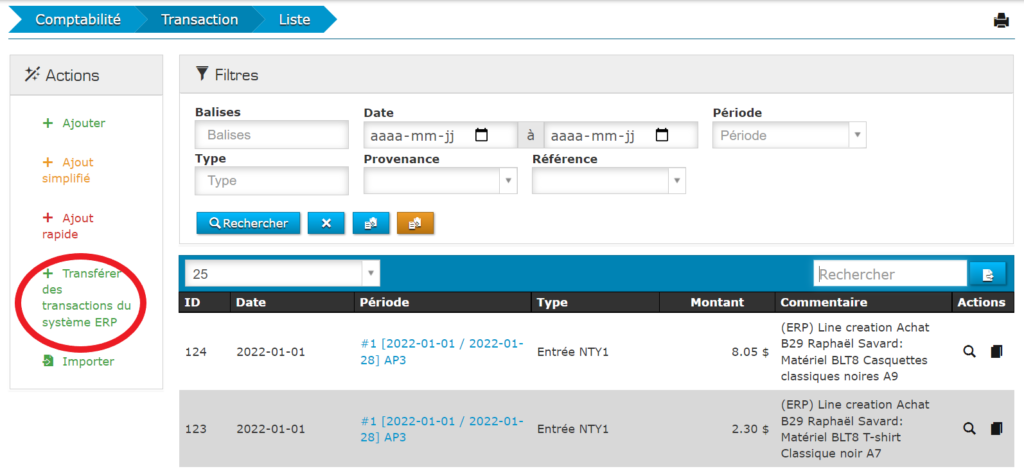Select the Transaction breadcrumb item
The height and width of the screenshot is (469, 1024).
coord(200,19)
